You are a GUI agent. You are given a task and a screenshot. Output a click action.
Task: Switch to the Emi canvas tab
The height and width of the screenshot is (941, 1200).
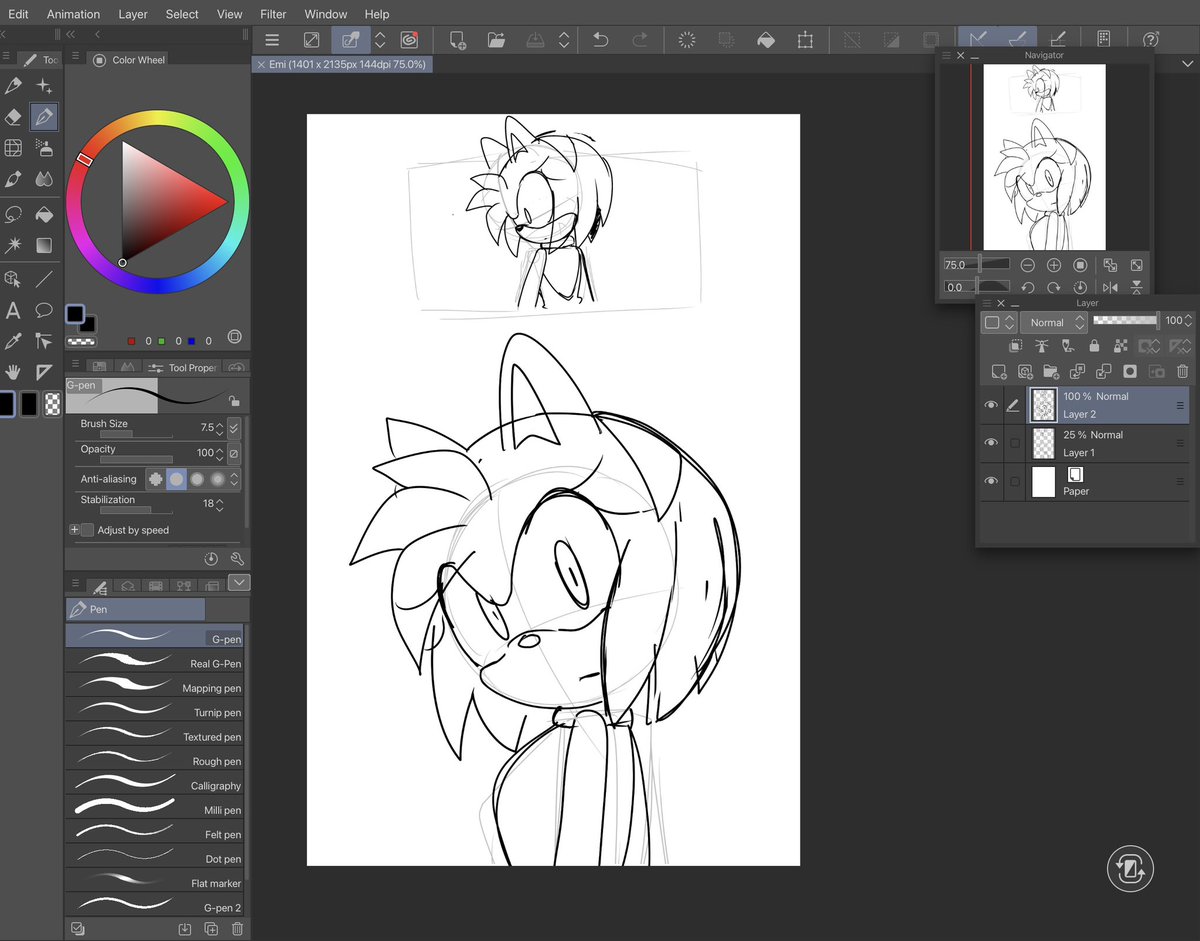[x=343, y=64]
